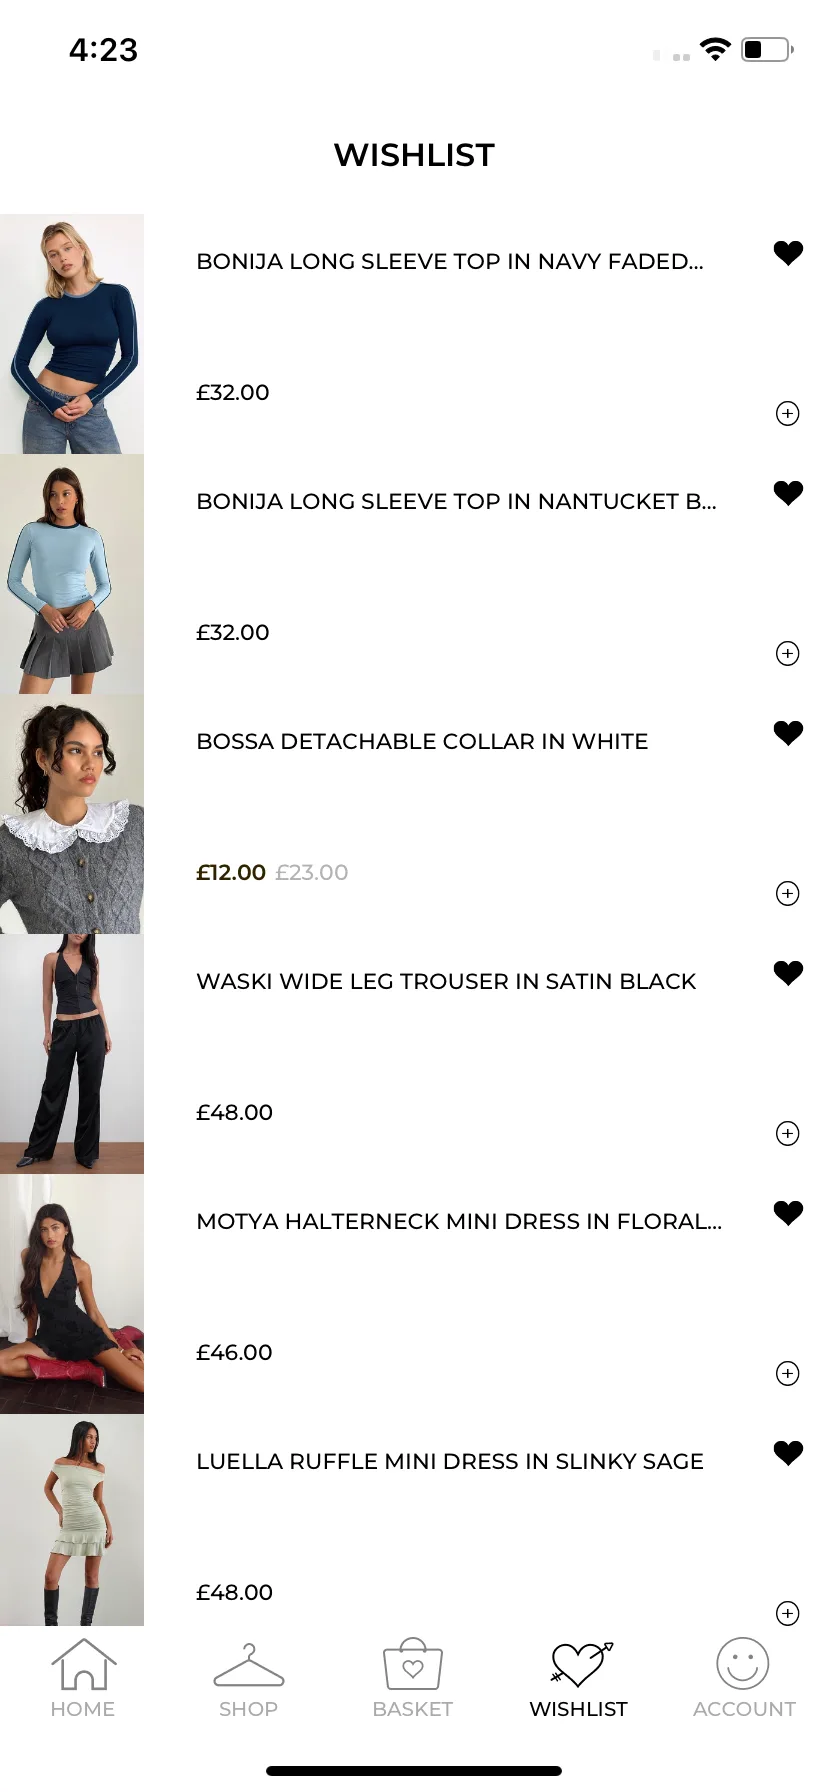The width and height of the screenshot is (828, 1792).
Task: Add Bonija Nantucket top using plus
Action: tap(788, 653)
